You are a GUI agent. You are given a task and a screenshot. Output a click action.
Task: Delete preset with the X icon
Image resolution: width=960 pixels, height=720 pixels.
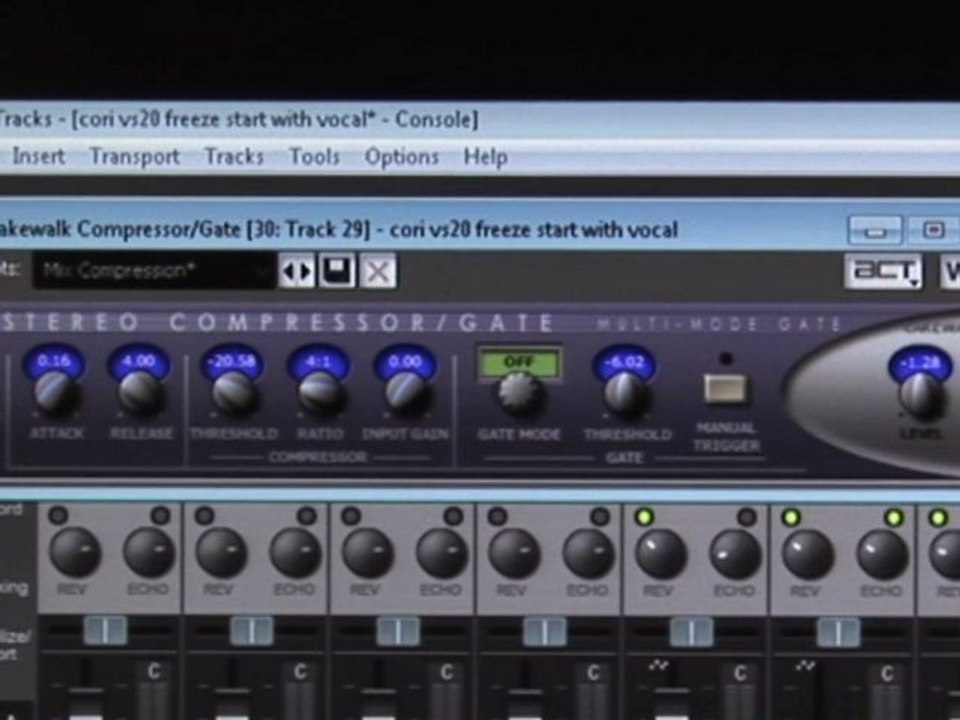(x=378, y=271)
